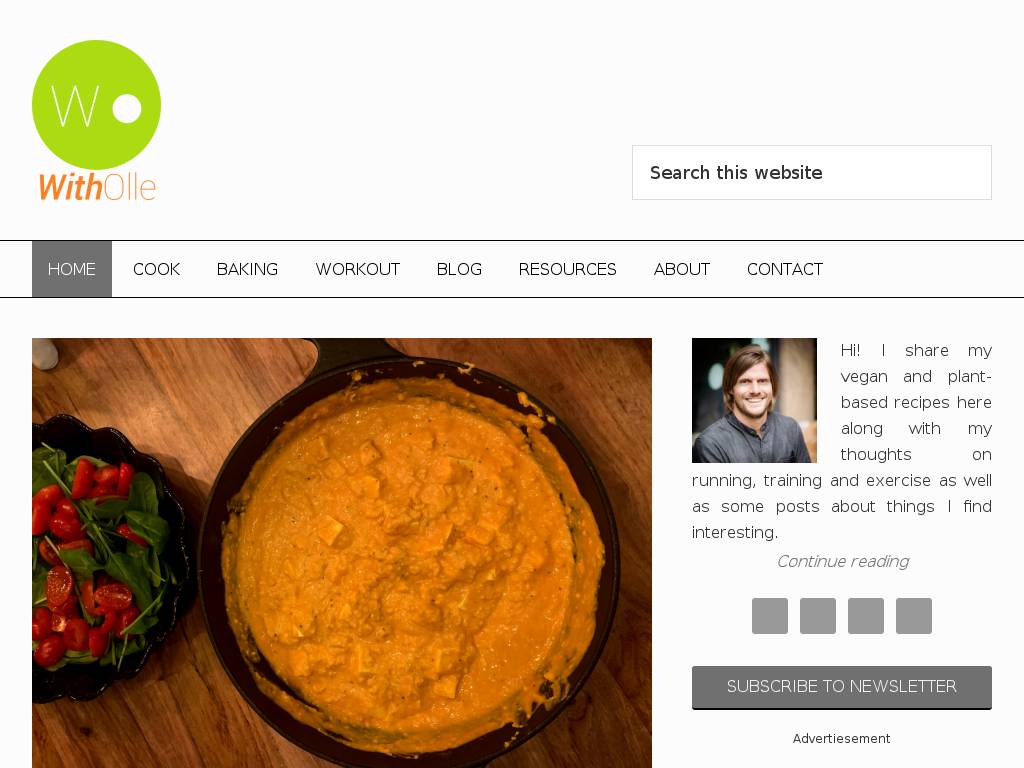Click the first gray social icon square
This screenshot has height=768, width=1024.
pyautogui.click(x=770, y=616)
